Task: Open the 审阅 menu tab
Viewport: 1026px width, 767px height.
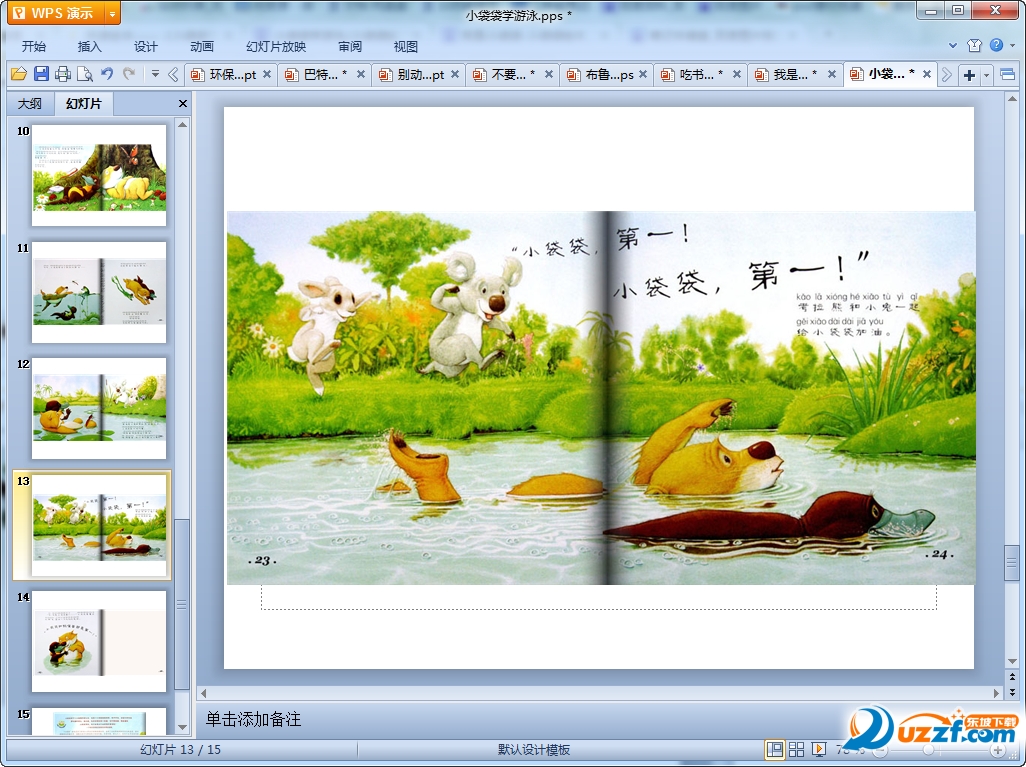Action: (x=350, y=46)
